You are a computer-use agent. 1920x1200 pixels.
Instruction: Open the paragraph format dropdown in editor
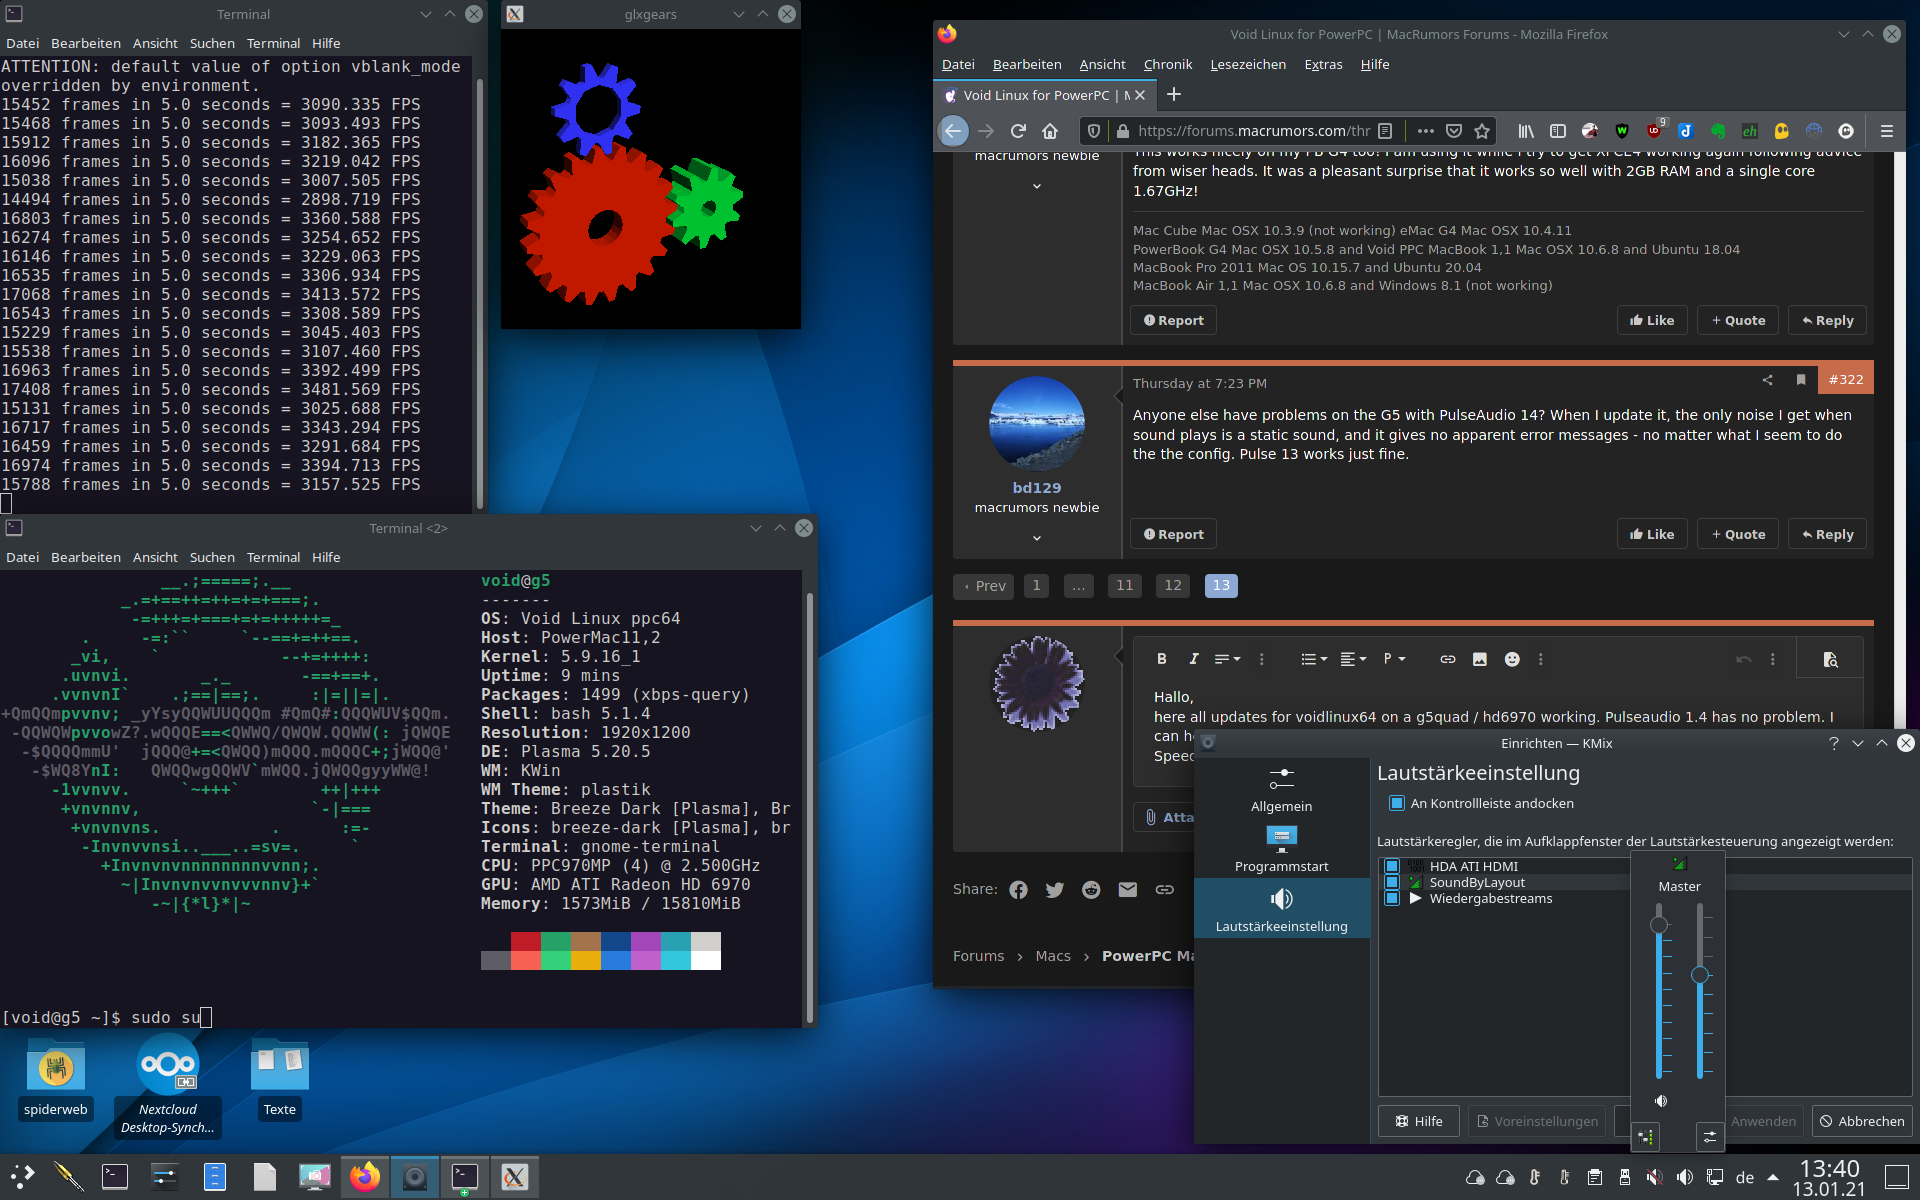(x=1394, y=659)
